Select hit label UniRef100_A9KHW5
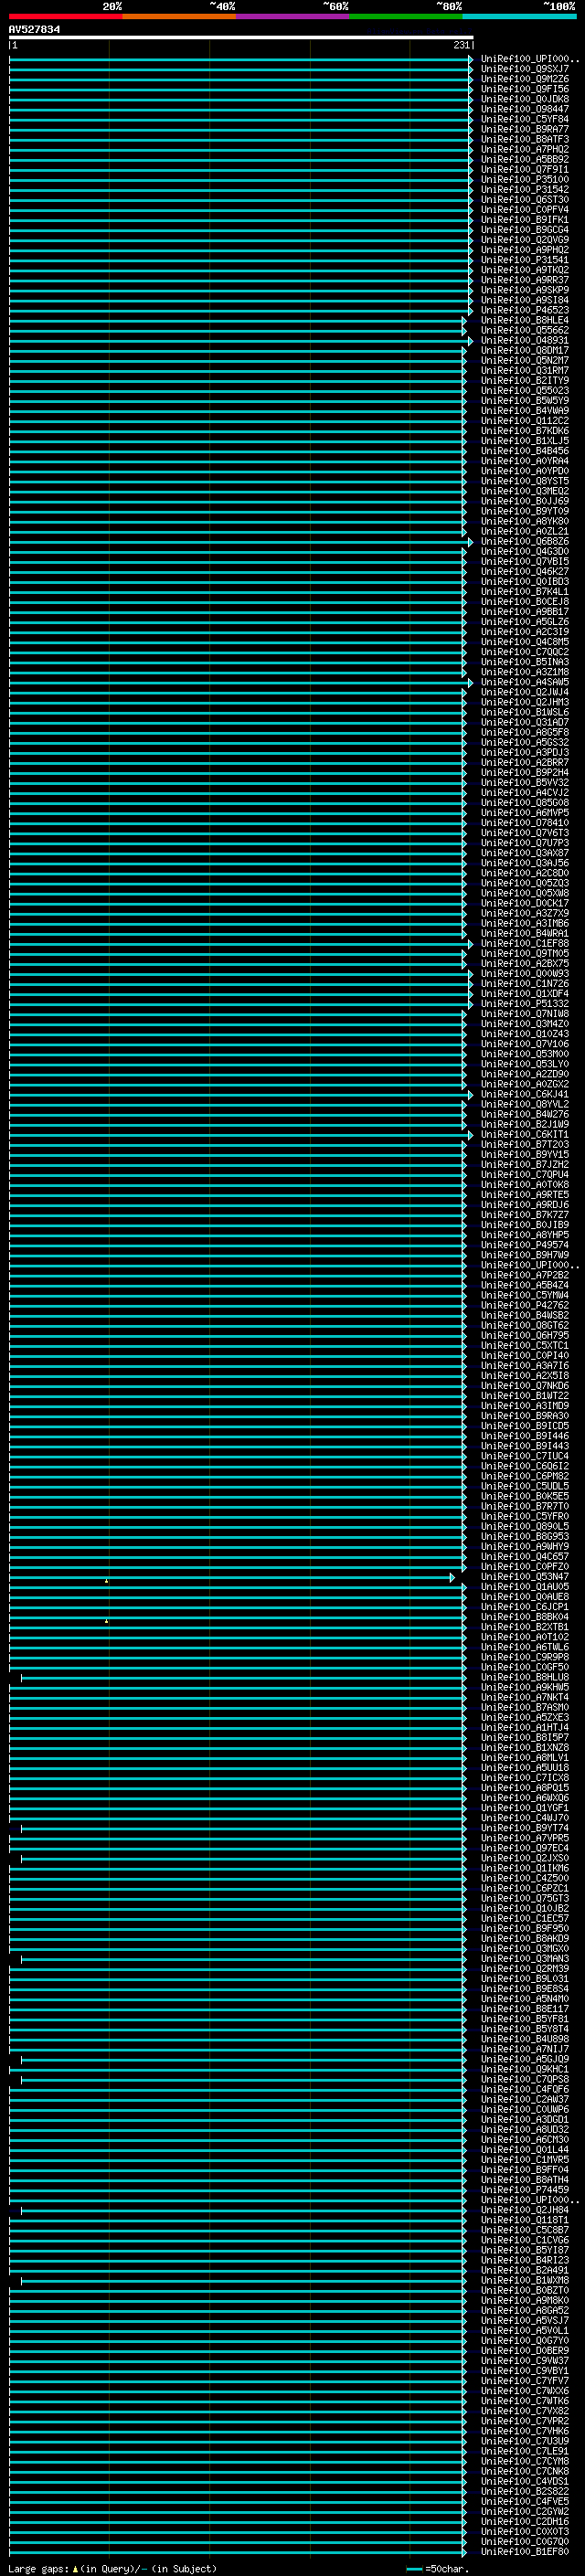Screen dimensions: 585x2576 525,1687
